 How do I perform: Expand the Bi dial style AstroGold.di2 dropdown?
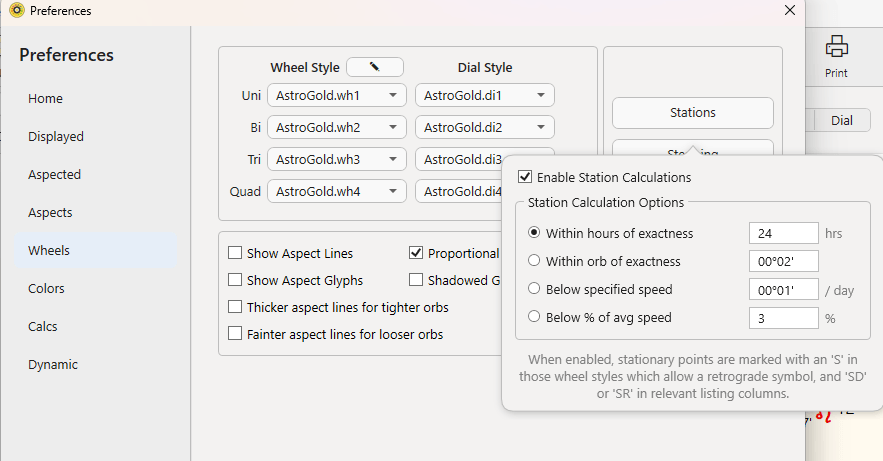[485, 127]
